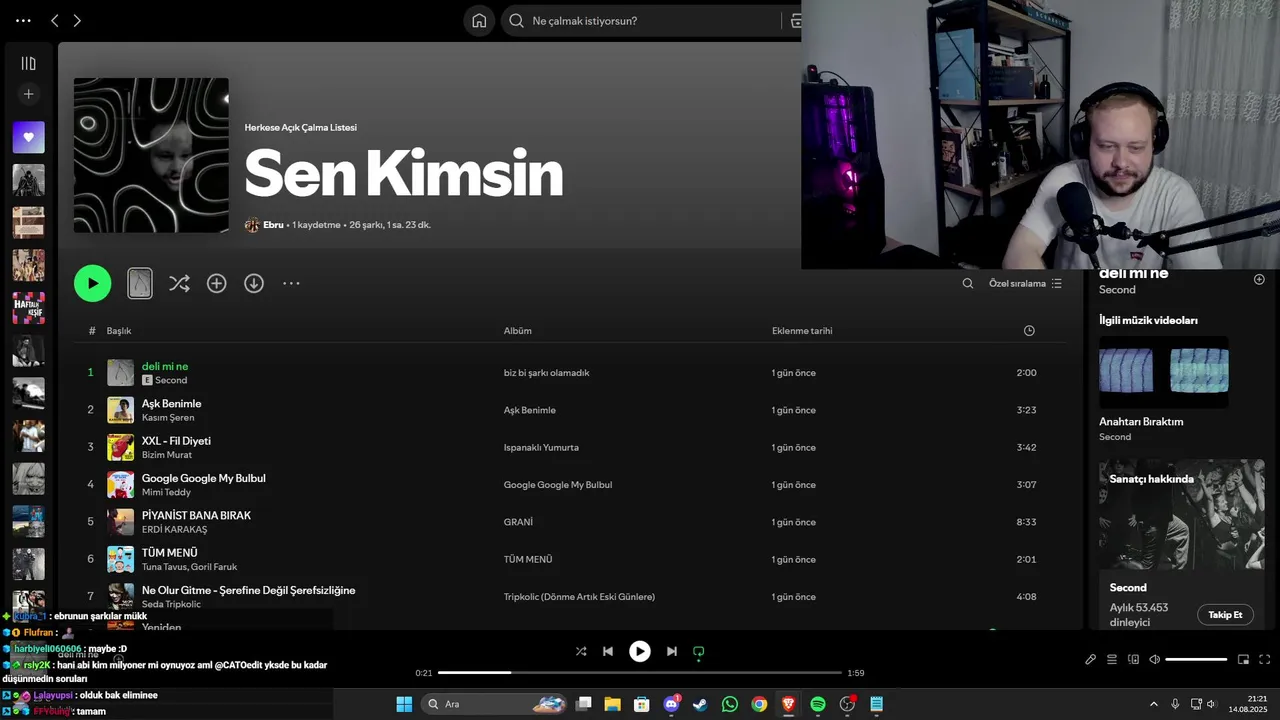Adjust the volume slider in player bar

point(1196,659)
